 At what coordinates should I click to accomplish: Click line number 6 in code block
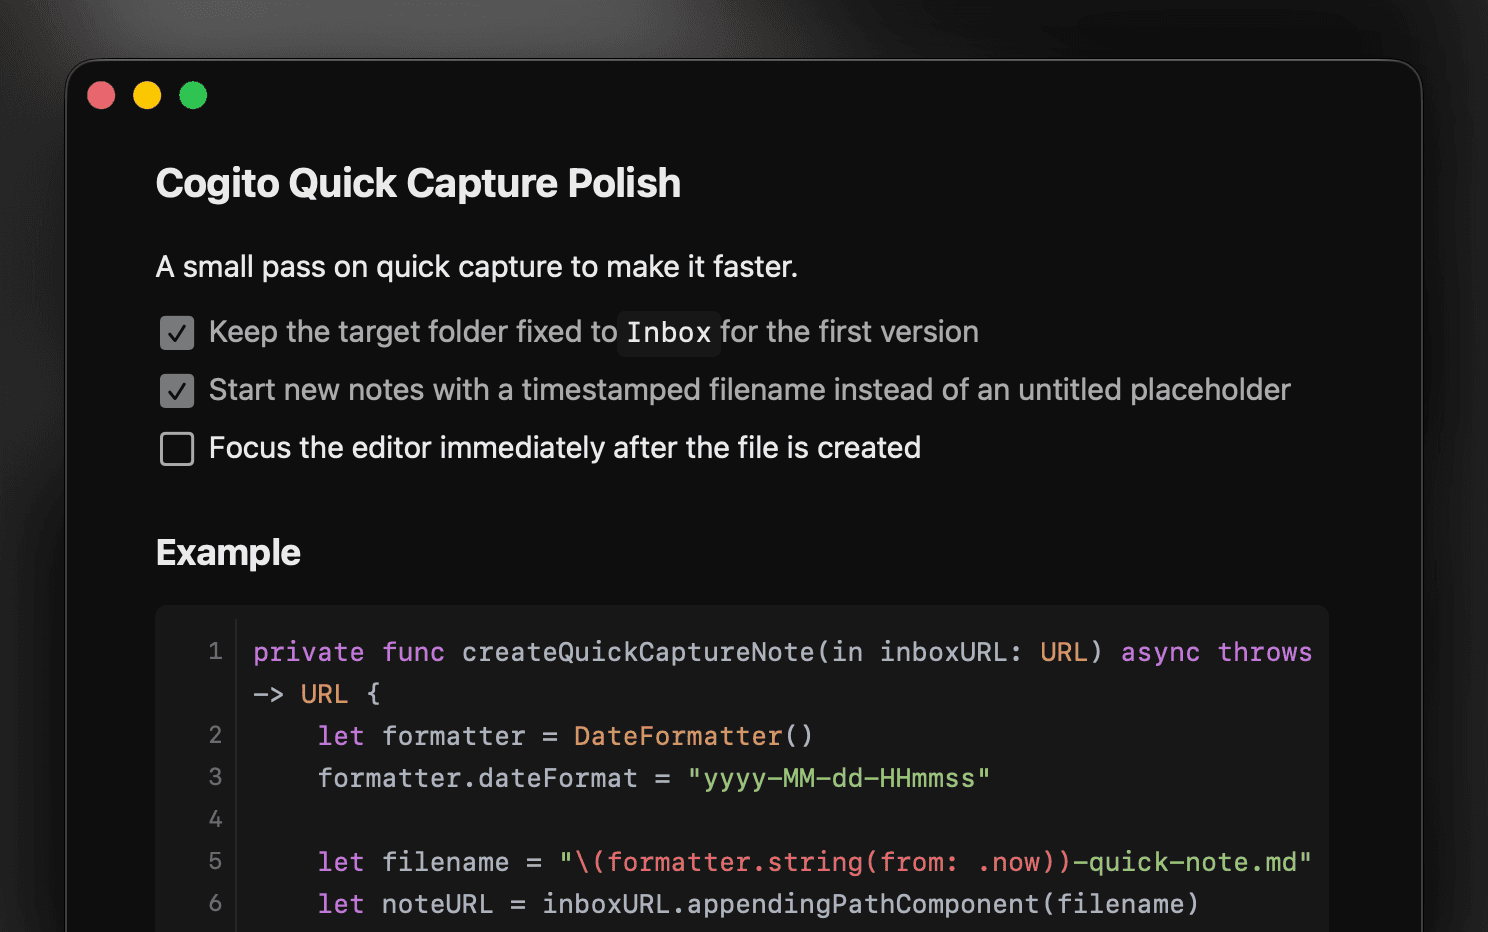tap(215, 904)
